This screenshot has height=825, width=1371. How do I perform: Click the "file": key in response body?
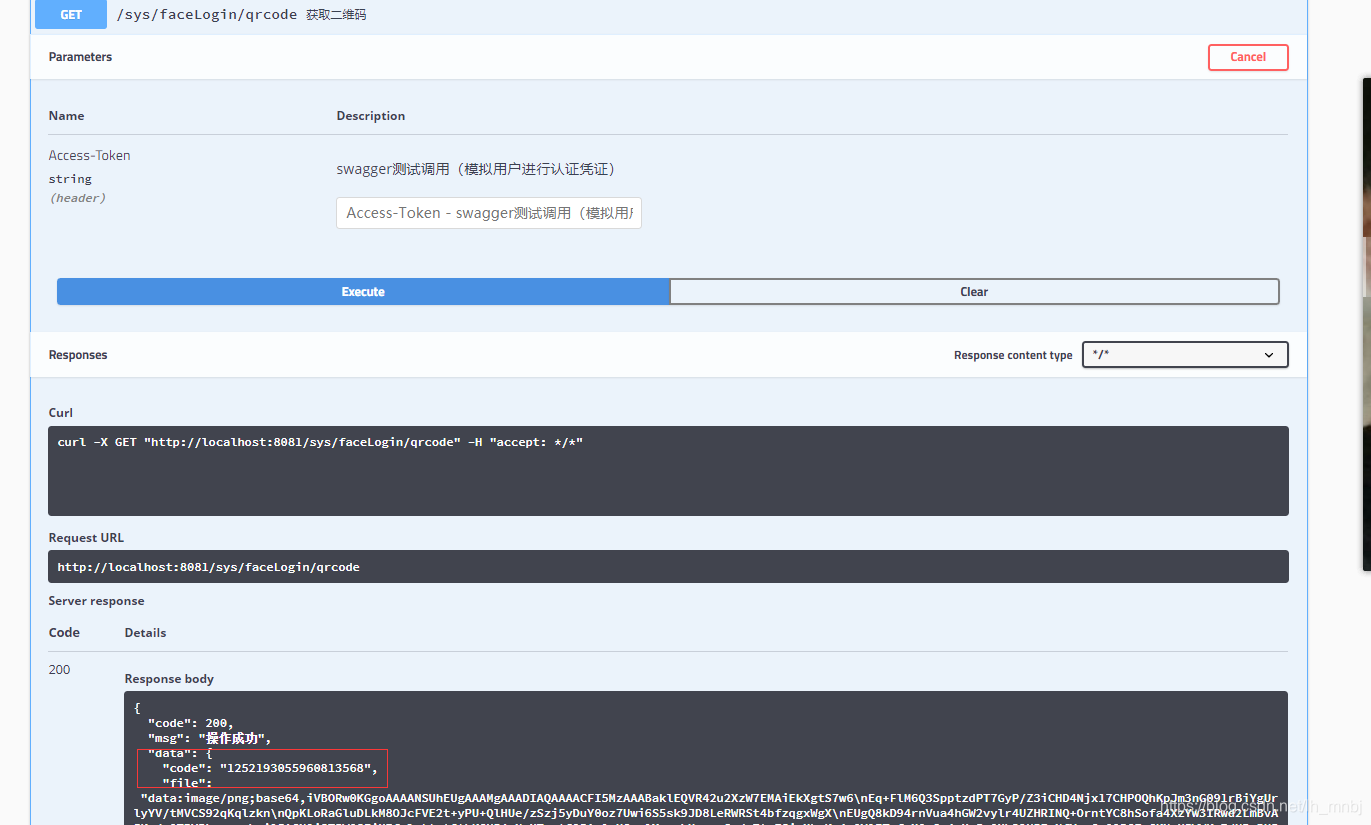pos(187,783)
